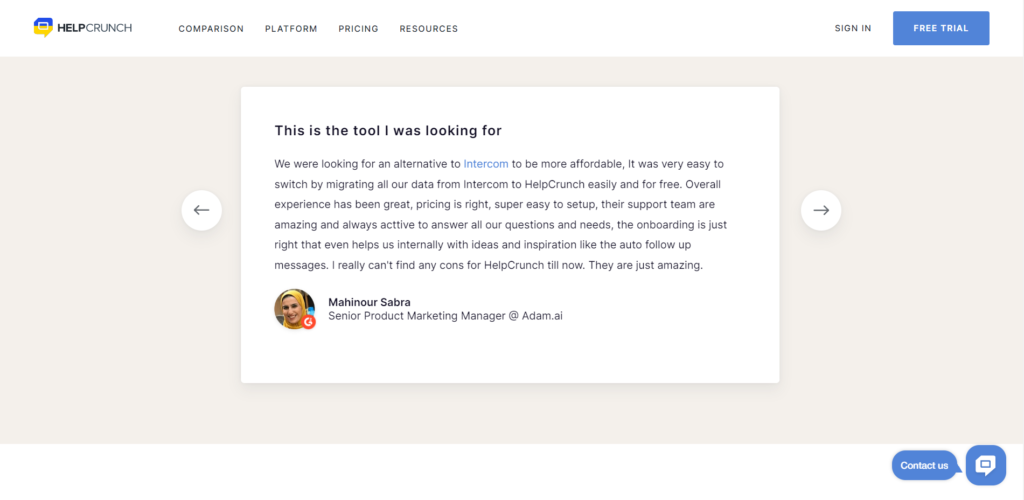Expand the Comparison menu
Viewport: 1024px width, 500px height.
click(x=211, y=29)
